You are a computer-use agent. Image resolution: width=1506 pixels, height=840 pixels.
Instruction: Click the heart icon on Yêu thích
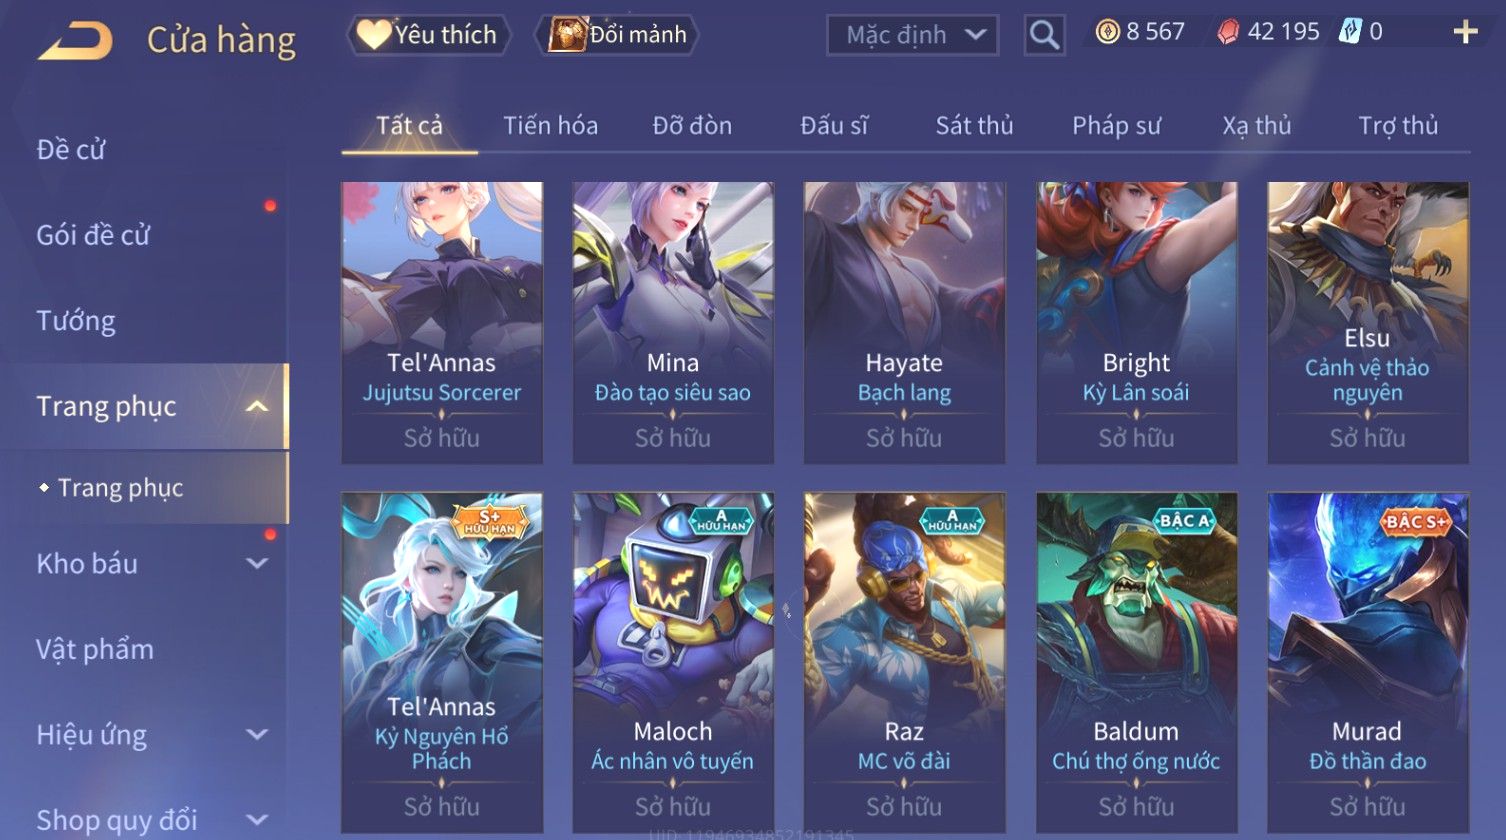point(374,35)
